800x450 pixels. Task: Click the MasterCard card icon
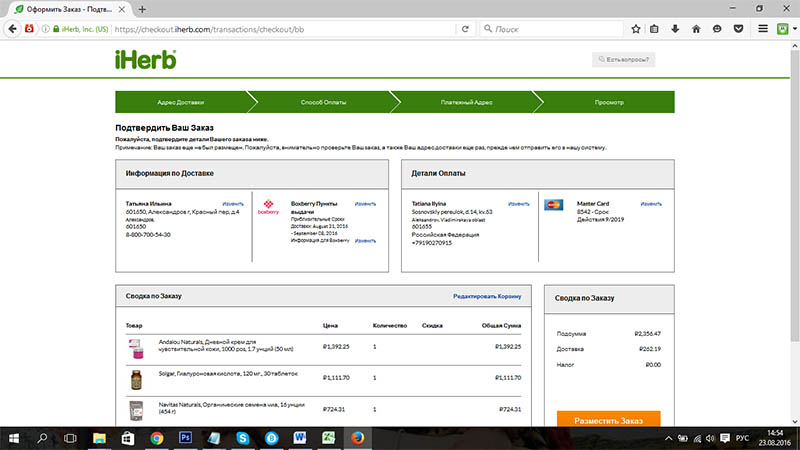(x=554, y=205)
